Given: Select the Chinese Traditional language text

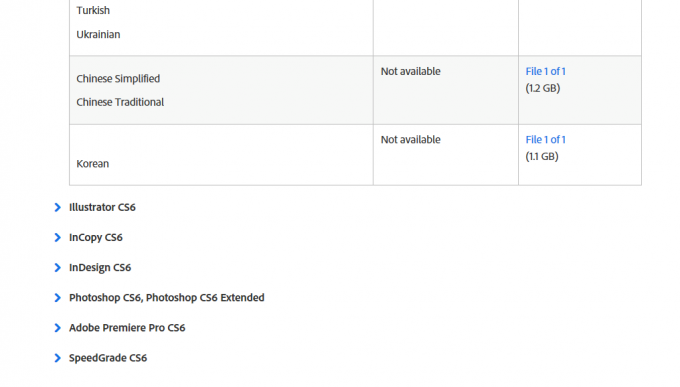Looking at the screenshot, I should click(120, 102).
